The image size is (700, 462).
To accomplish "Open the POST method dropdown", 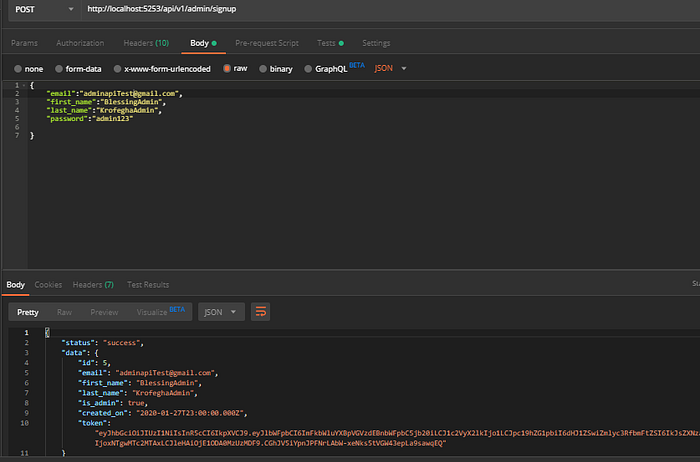I will point(43,9).
